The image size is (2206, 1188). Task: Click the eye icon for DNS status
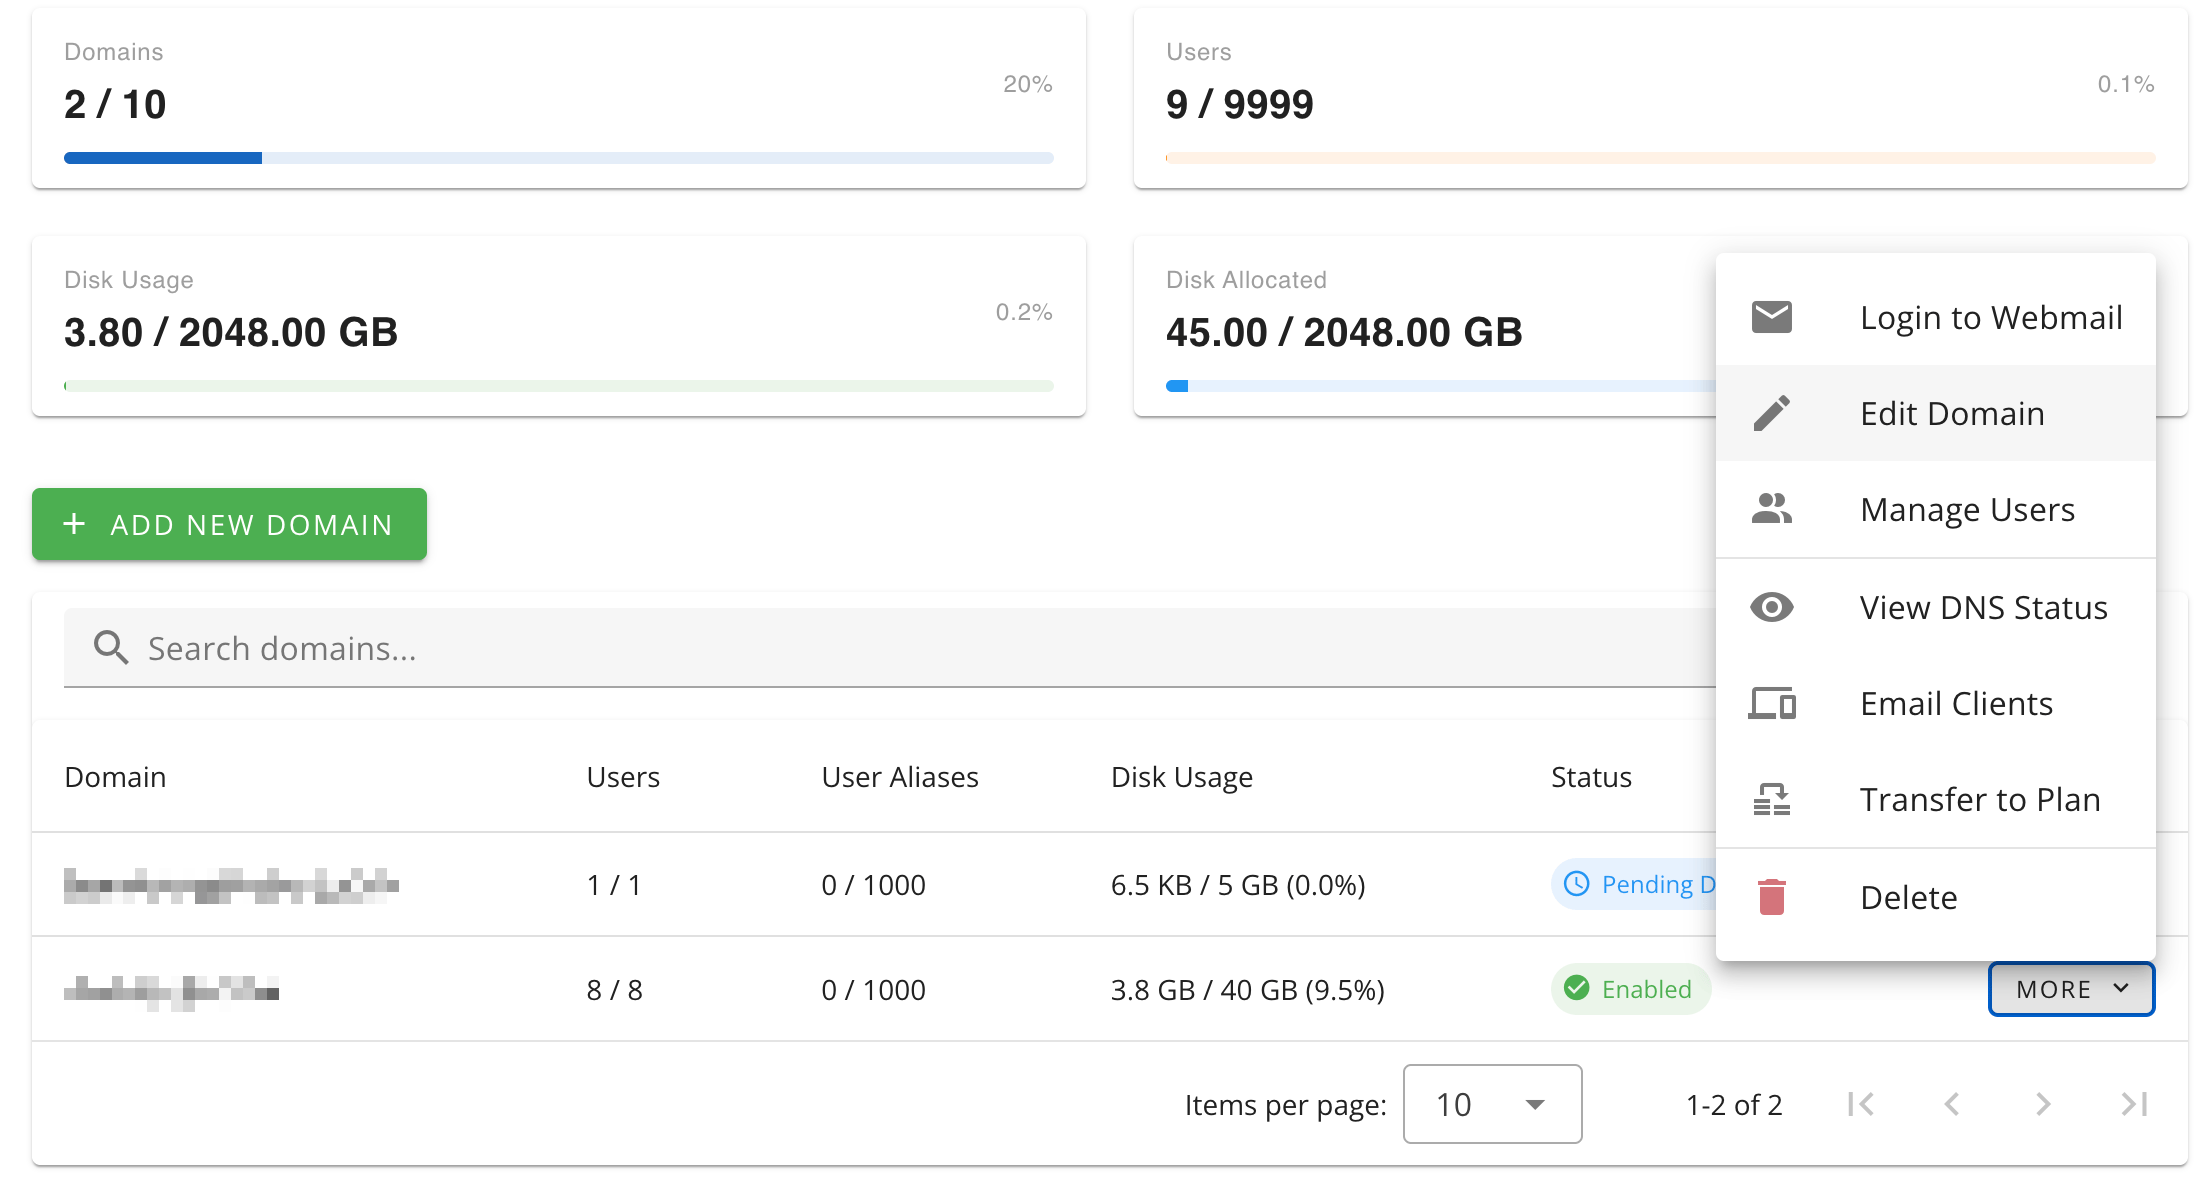pos(1771,607)
